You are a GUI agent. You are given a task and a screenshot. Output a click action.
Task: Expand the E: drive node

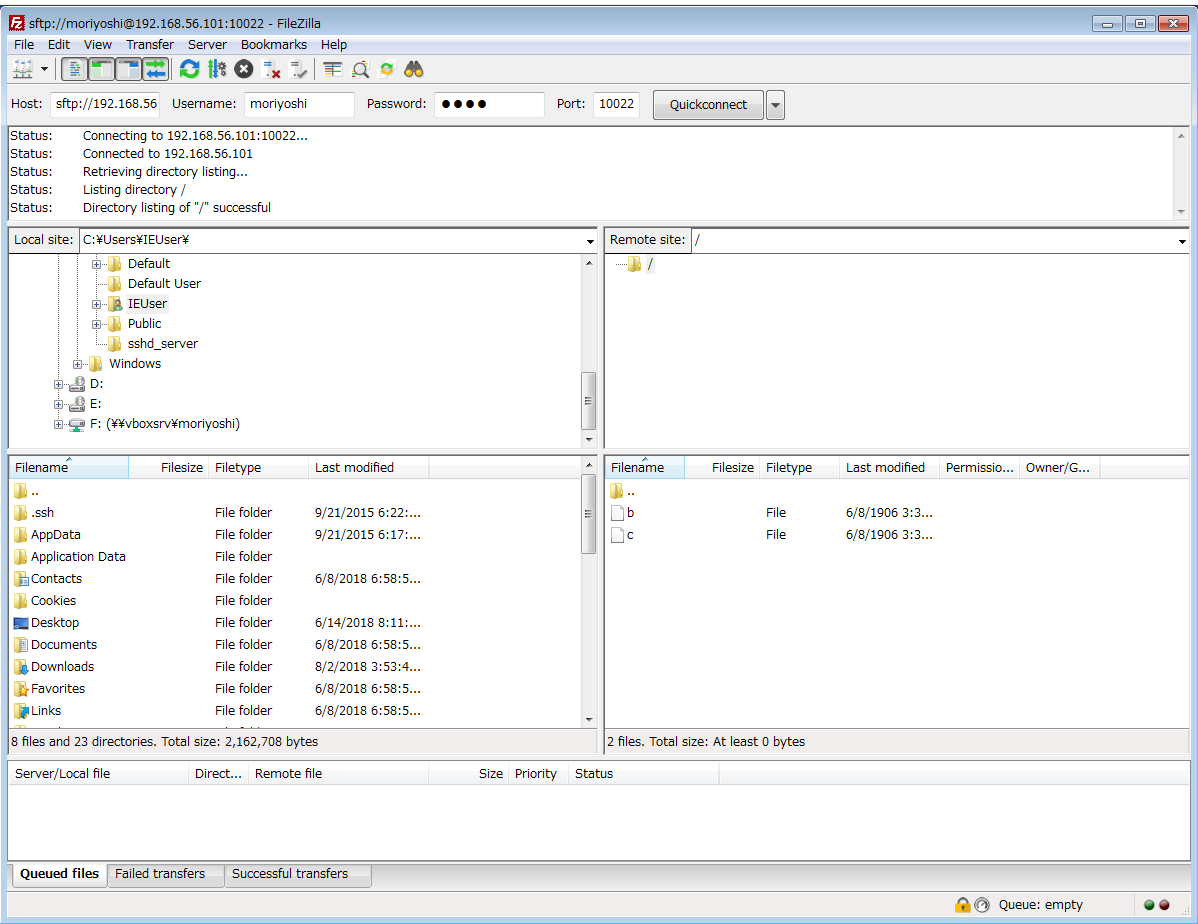pyautogui.click(x=58, y=404)
